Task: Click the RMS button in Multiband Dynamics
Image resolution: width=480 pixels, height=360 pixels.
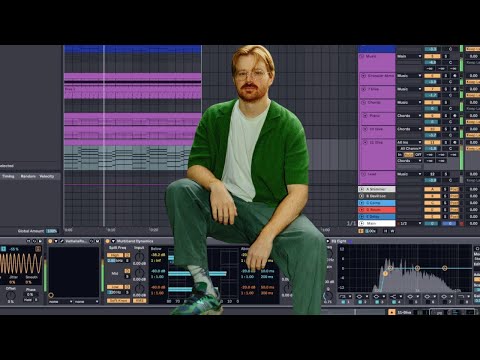Action: (x=139, y=301)
